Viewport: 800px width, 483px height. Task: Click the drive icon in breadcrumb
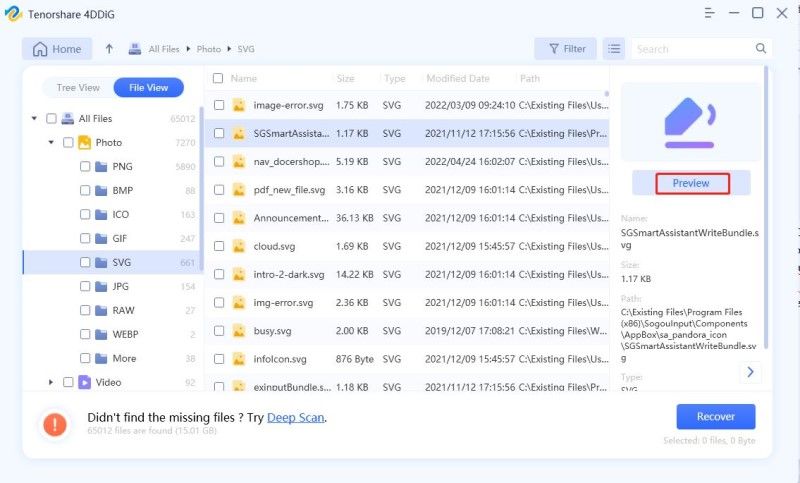tap(135, 49)
